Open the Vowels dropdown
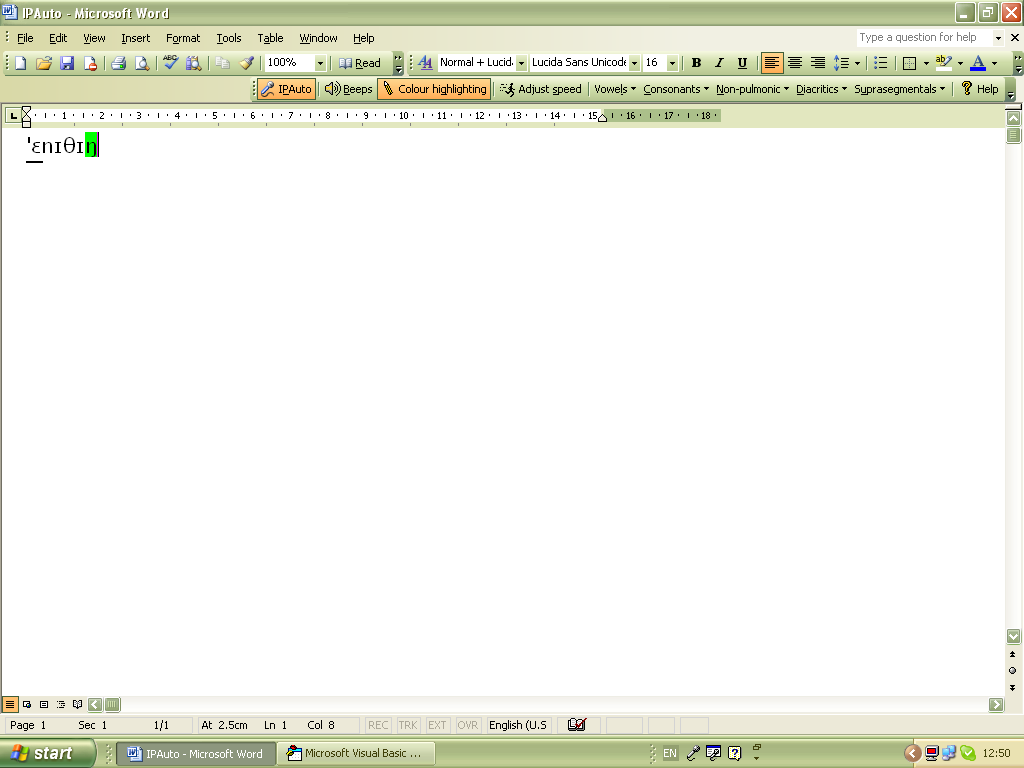Screen dimensions: 1024x768 (614, 89)
